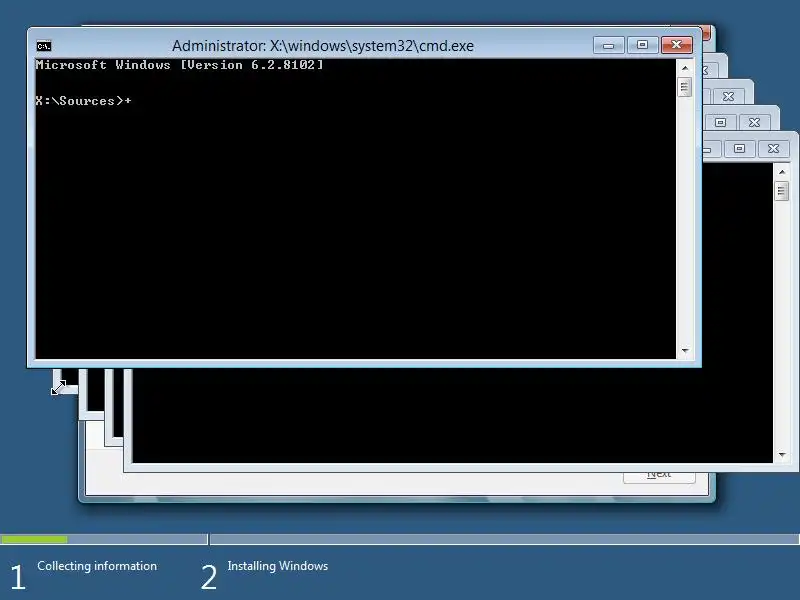800x600 pixels.
Task: Maximize the front Administrator cmd.exe window
Action: (642, 45)
